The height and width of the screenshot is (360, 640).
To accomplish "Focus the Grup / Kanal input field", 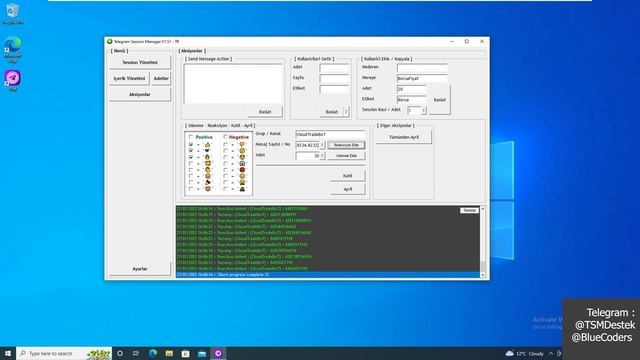I will pos(330,134).
